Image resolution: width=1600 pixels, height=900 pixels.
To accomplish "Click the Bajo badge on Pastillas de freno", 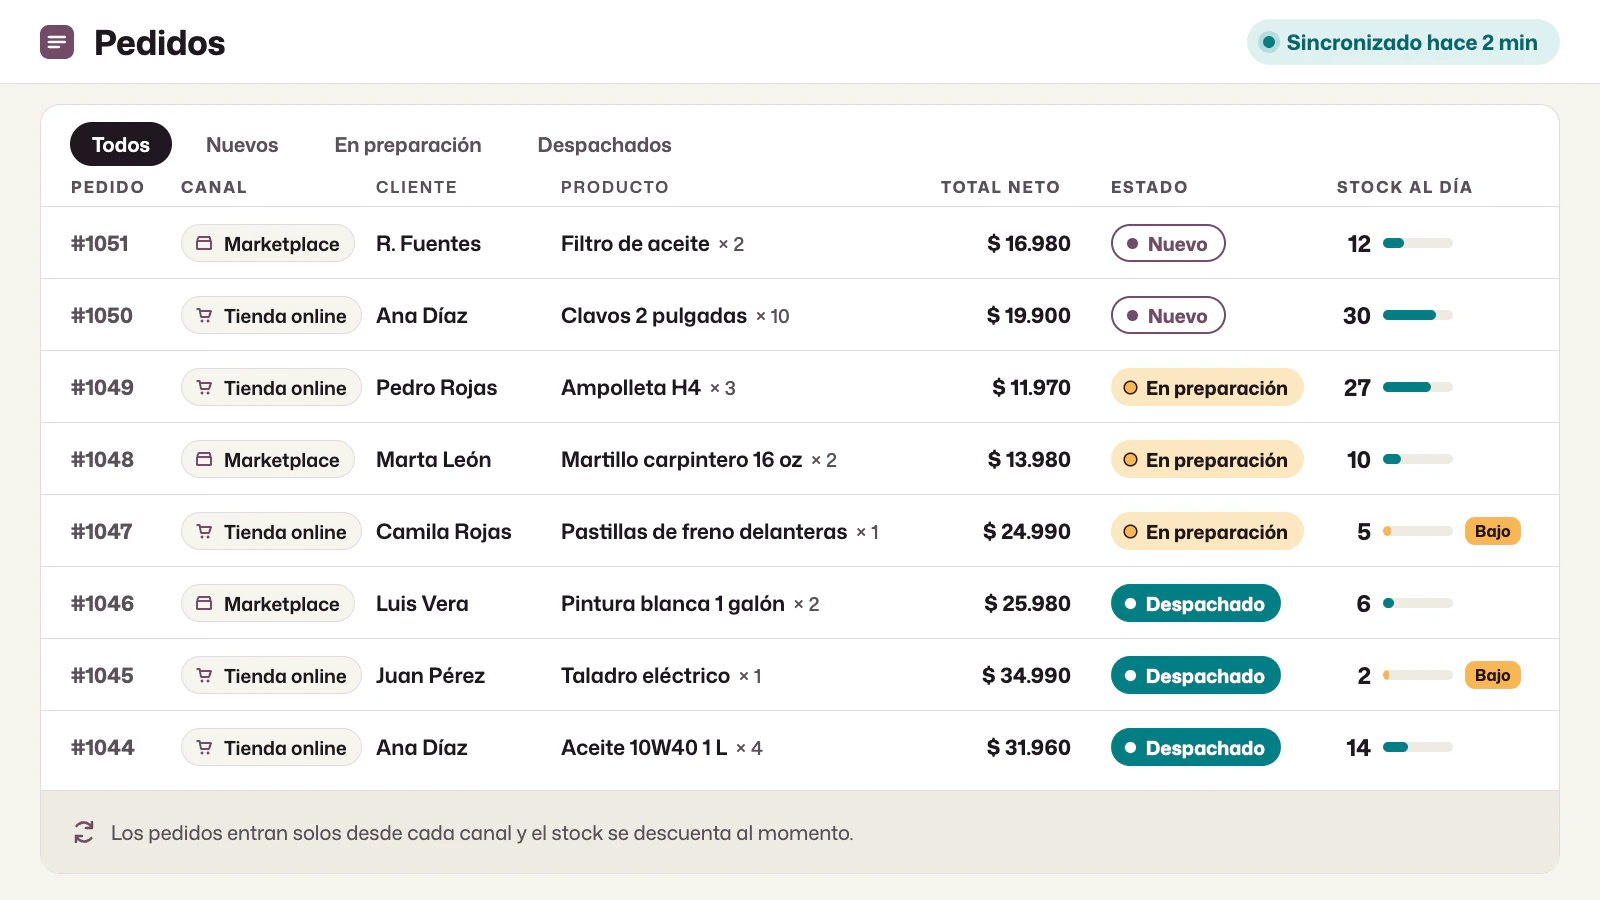I will click(1492, 531).
